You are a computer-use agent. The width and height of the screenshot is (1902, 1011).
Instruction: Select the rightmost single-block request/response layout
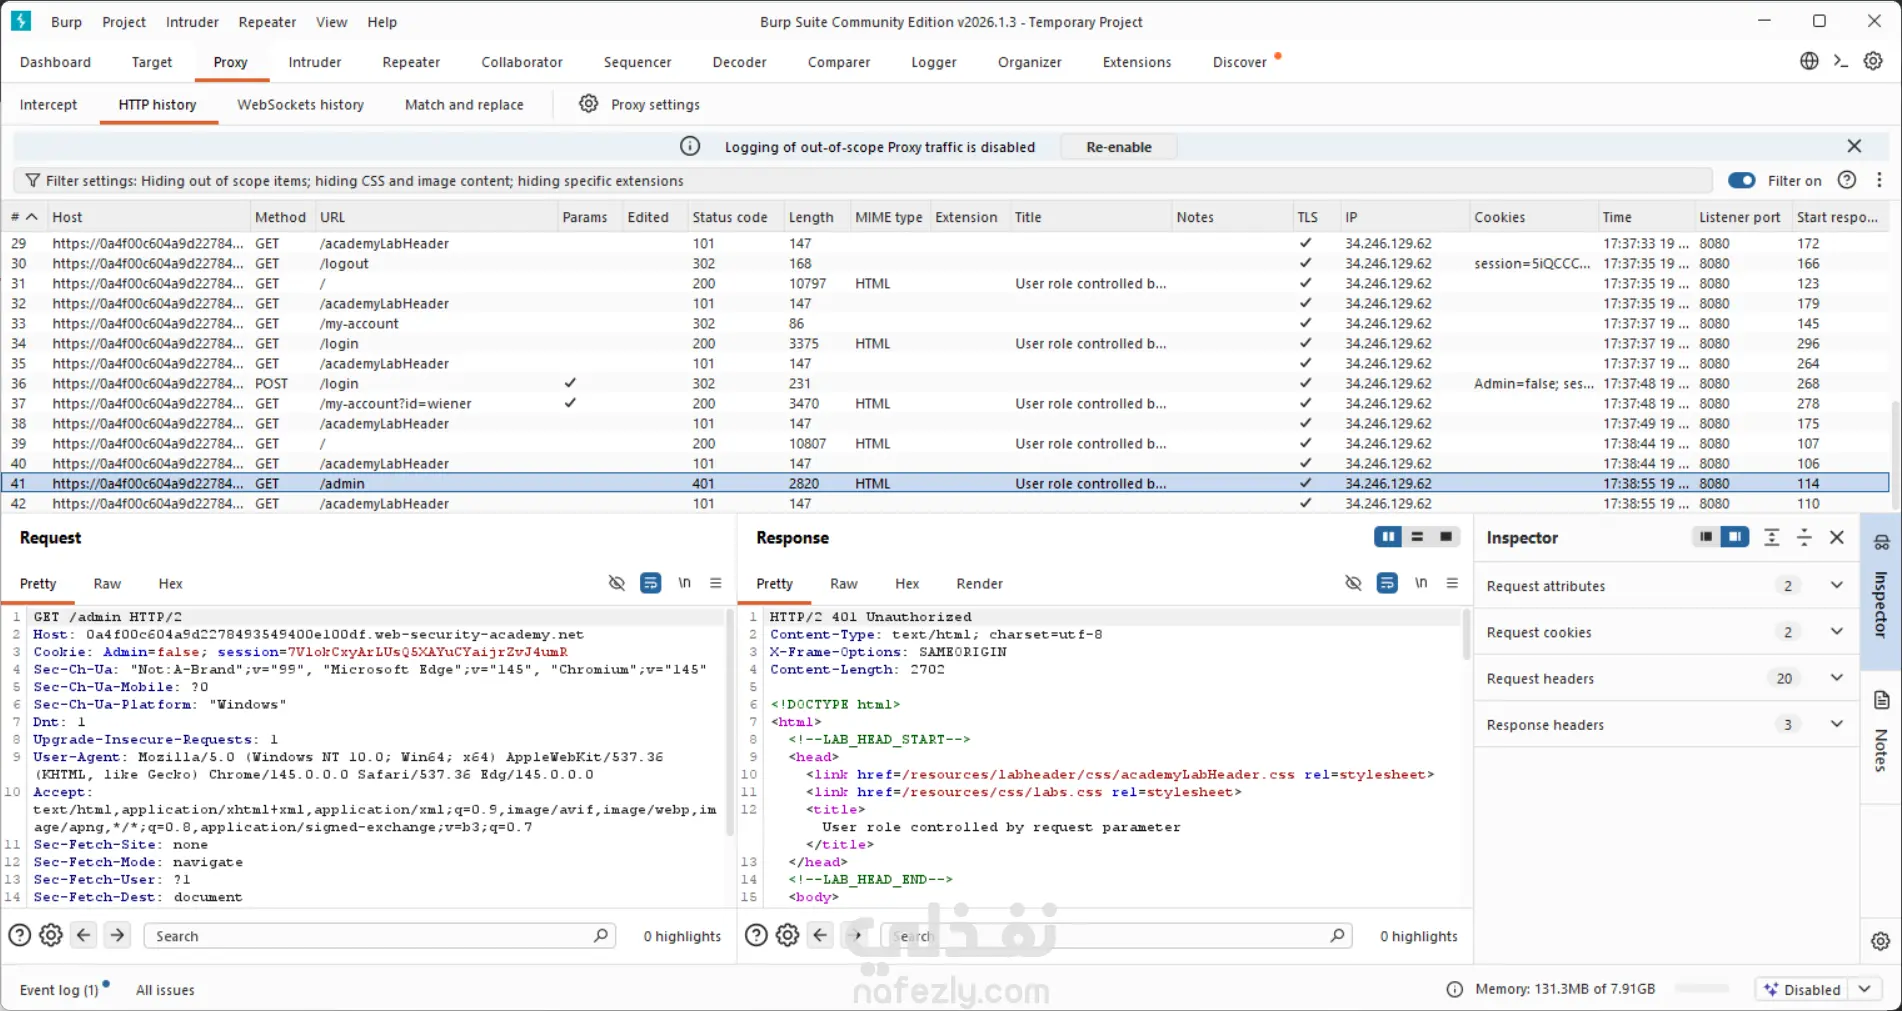(1446, 537)
